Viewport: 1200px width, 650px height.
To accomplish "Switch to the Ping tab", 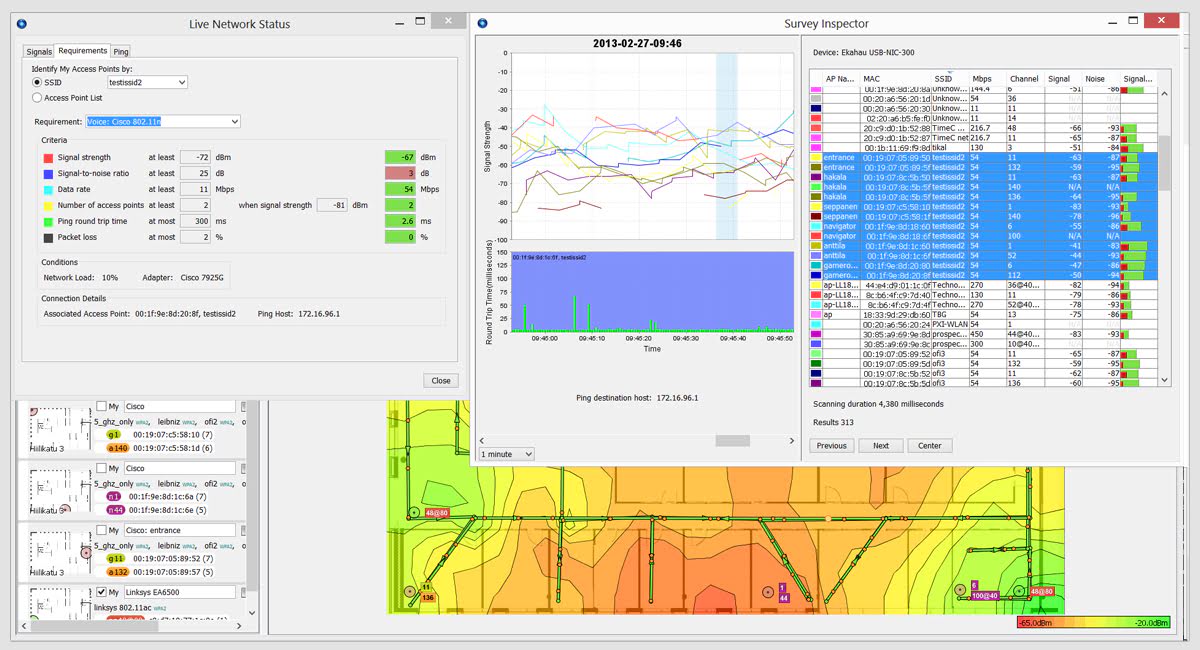I will pos(121,51).
